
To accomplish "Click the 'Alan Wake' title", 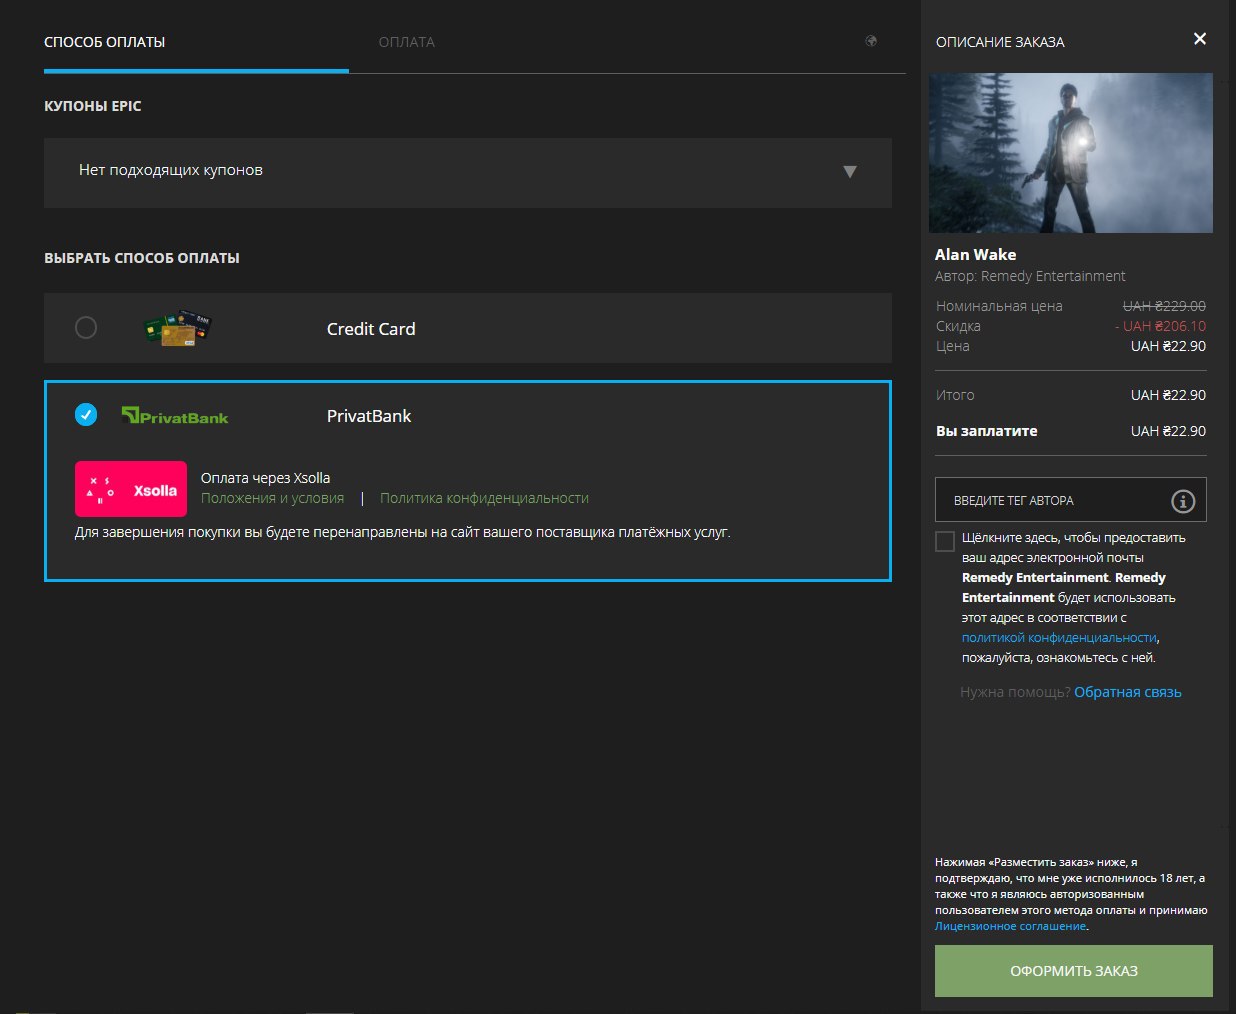I will (975, 255).
